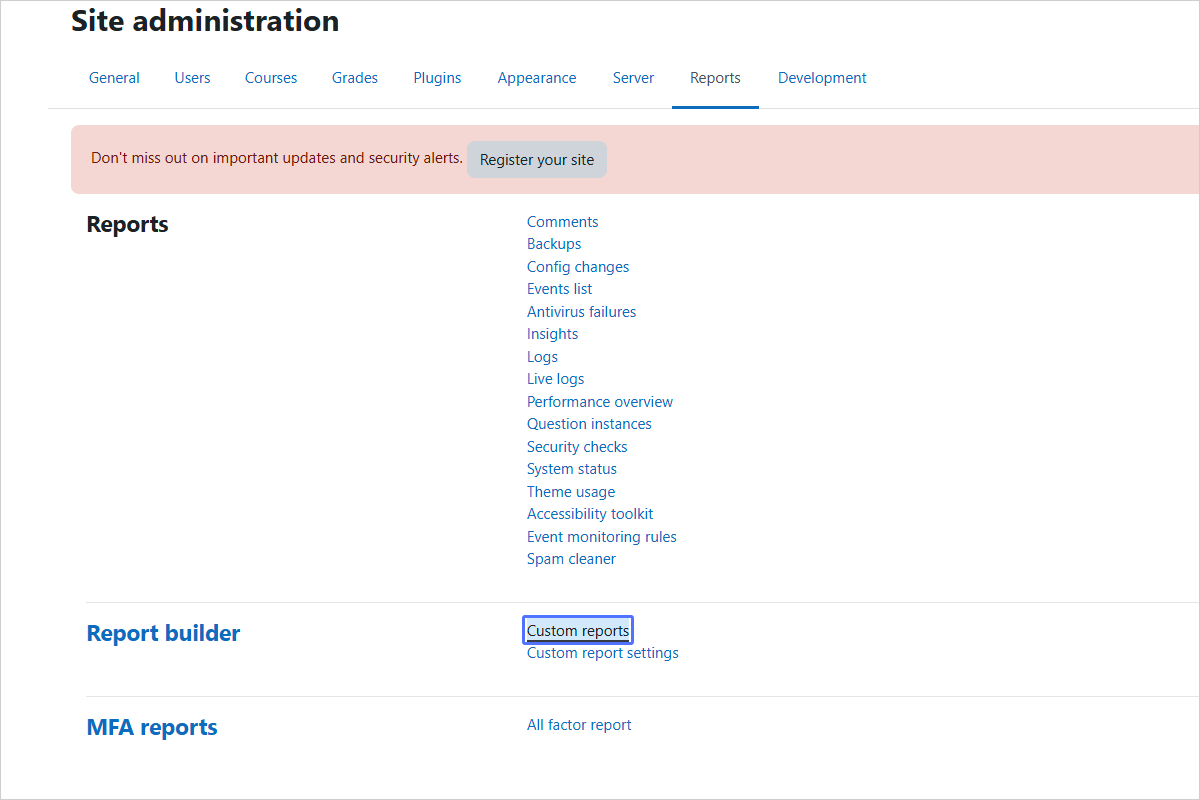The width and height of the screenshot is (1200, 800).
Task: Open All factor report link
Action: tap(579, 725)
